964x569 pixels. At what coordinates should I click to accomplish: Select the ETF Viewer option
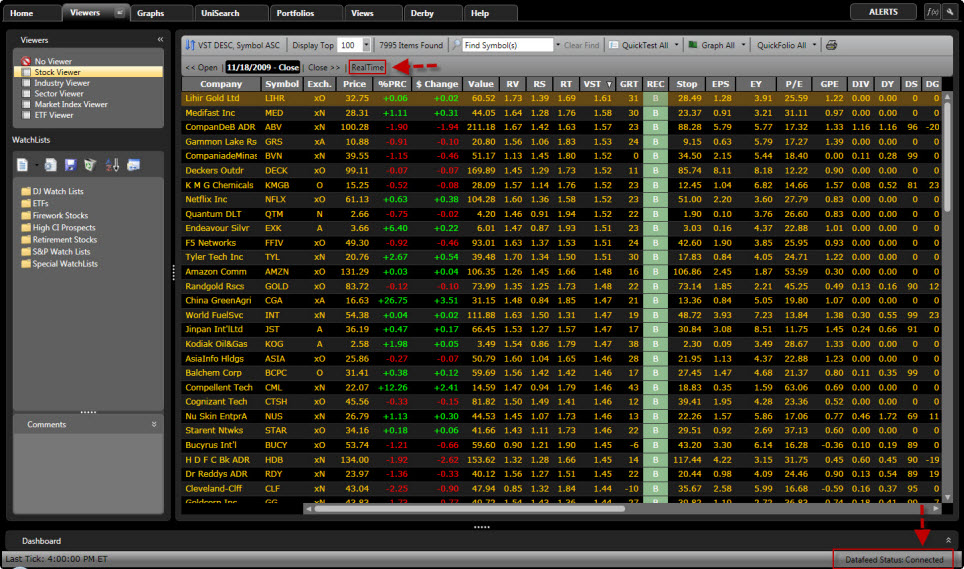54,115
